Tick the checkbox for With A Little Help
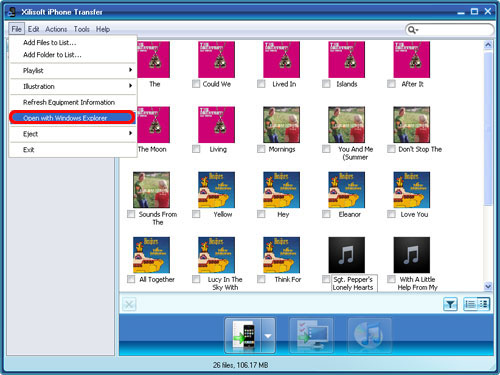 pyautogui.click(x=391, y=279)
